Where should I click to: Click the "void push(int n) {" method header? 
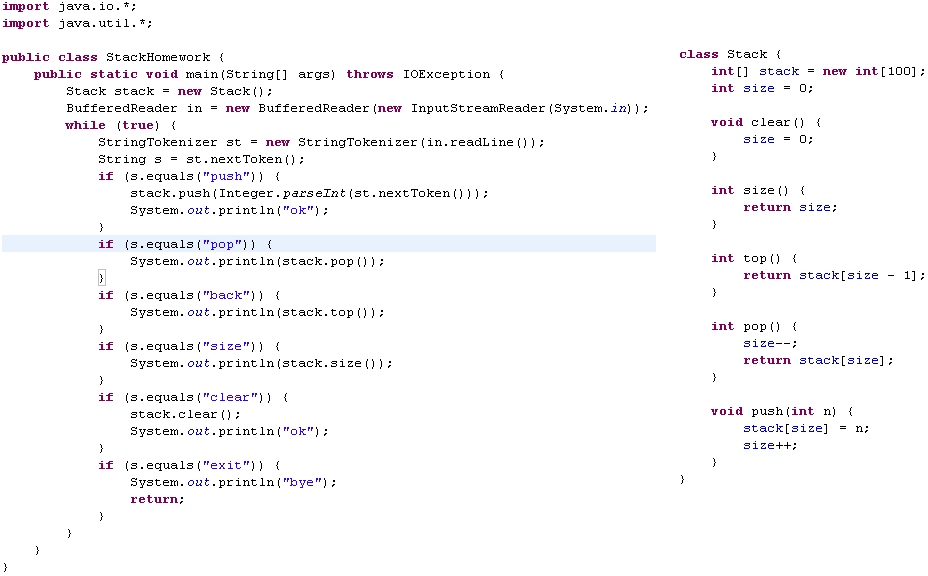pos(782,411)
